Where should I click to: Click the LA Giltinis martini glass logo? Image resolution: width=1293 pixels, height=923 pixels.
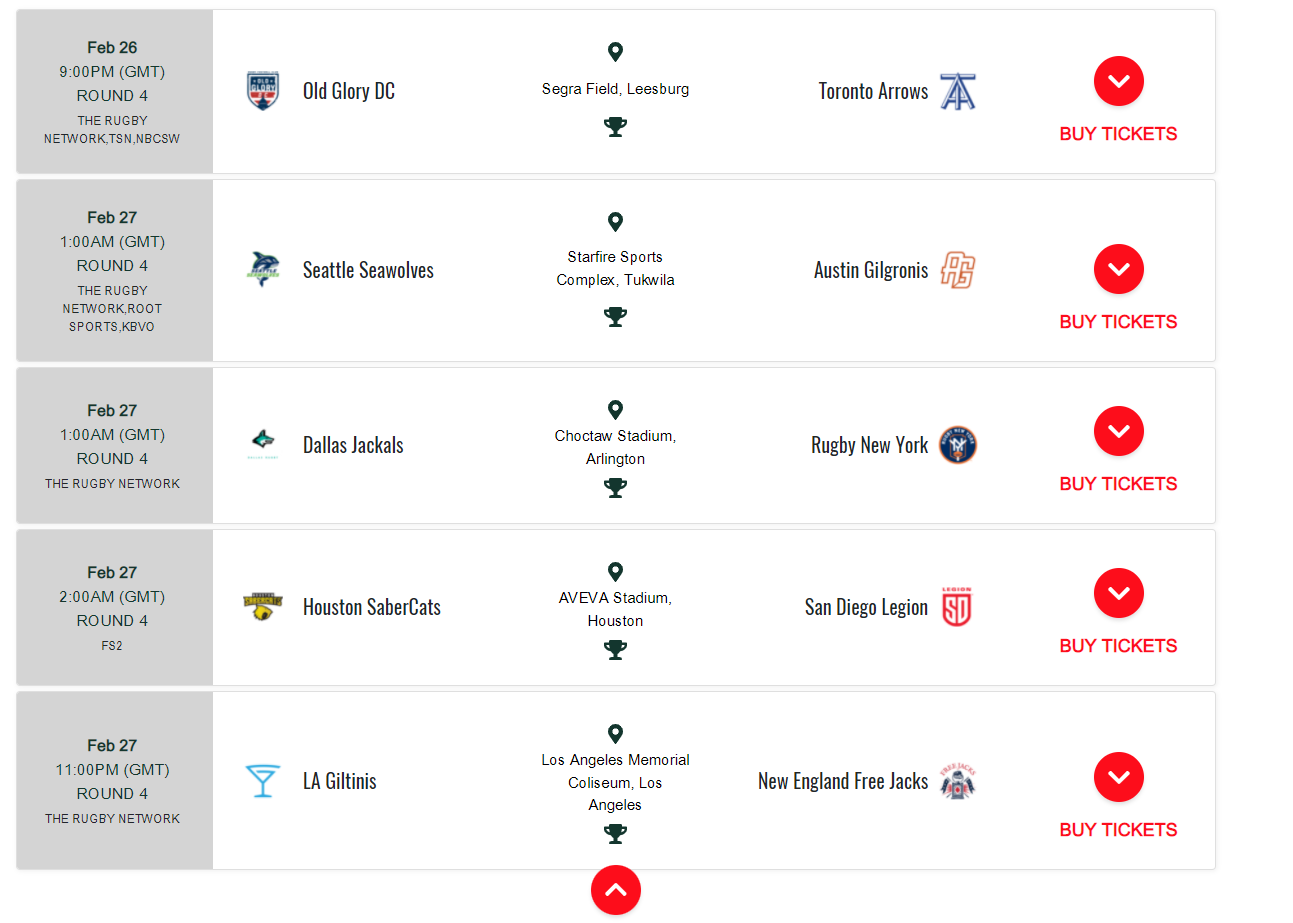[x=263, y=781]
